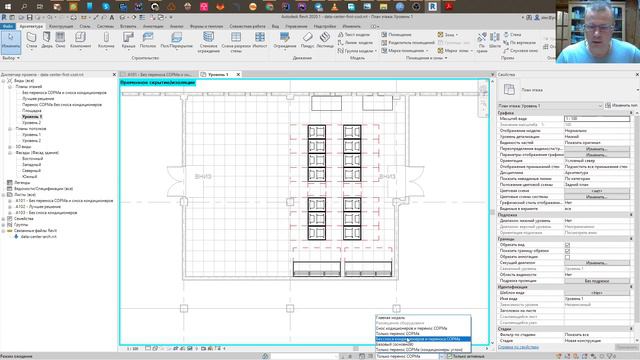Select data-center-arch.rvt linked file
This screenshot has width=640, height=360.
[38, 237]
